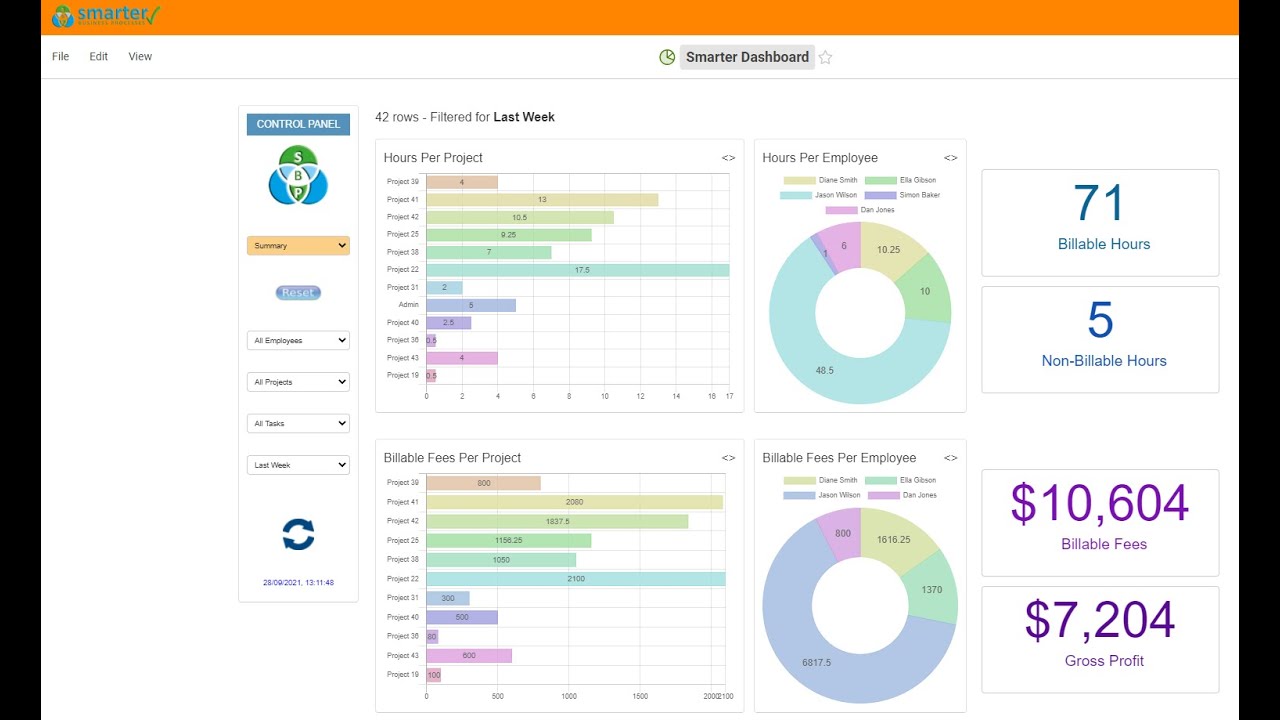Toggle Jason Wilson legend in Billable Fees Per Employee

tap(822, 495)
